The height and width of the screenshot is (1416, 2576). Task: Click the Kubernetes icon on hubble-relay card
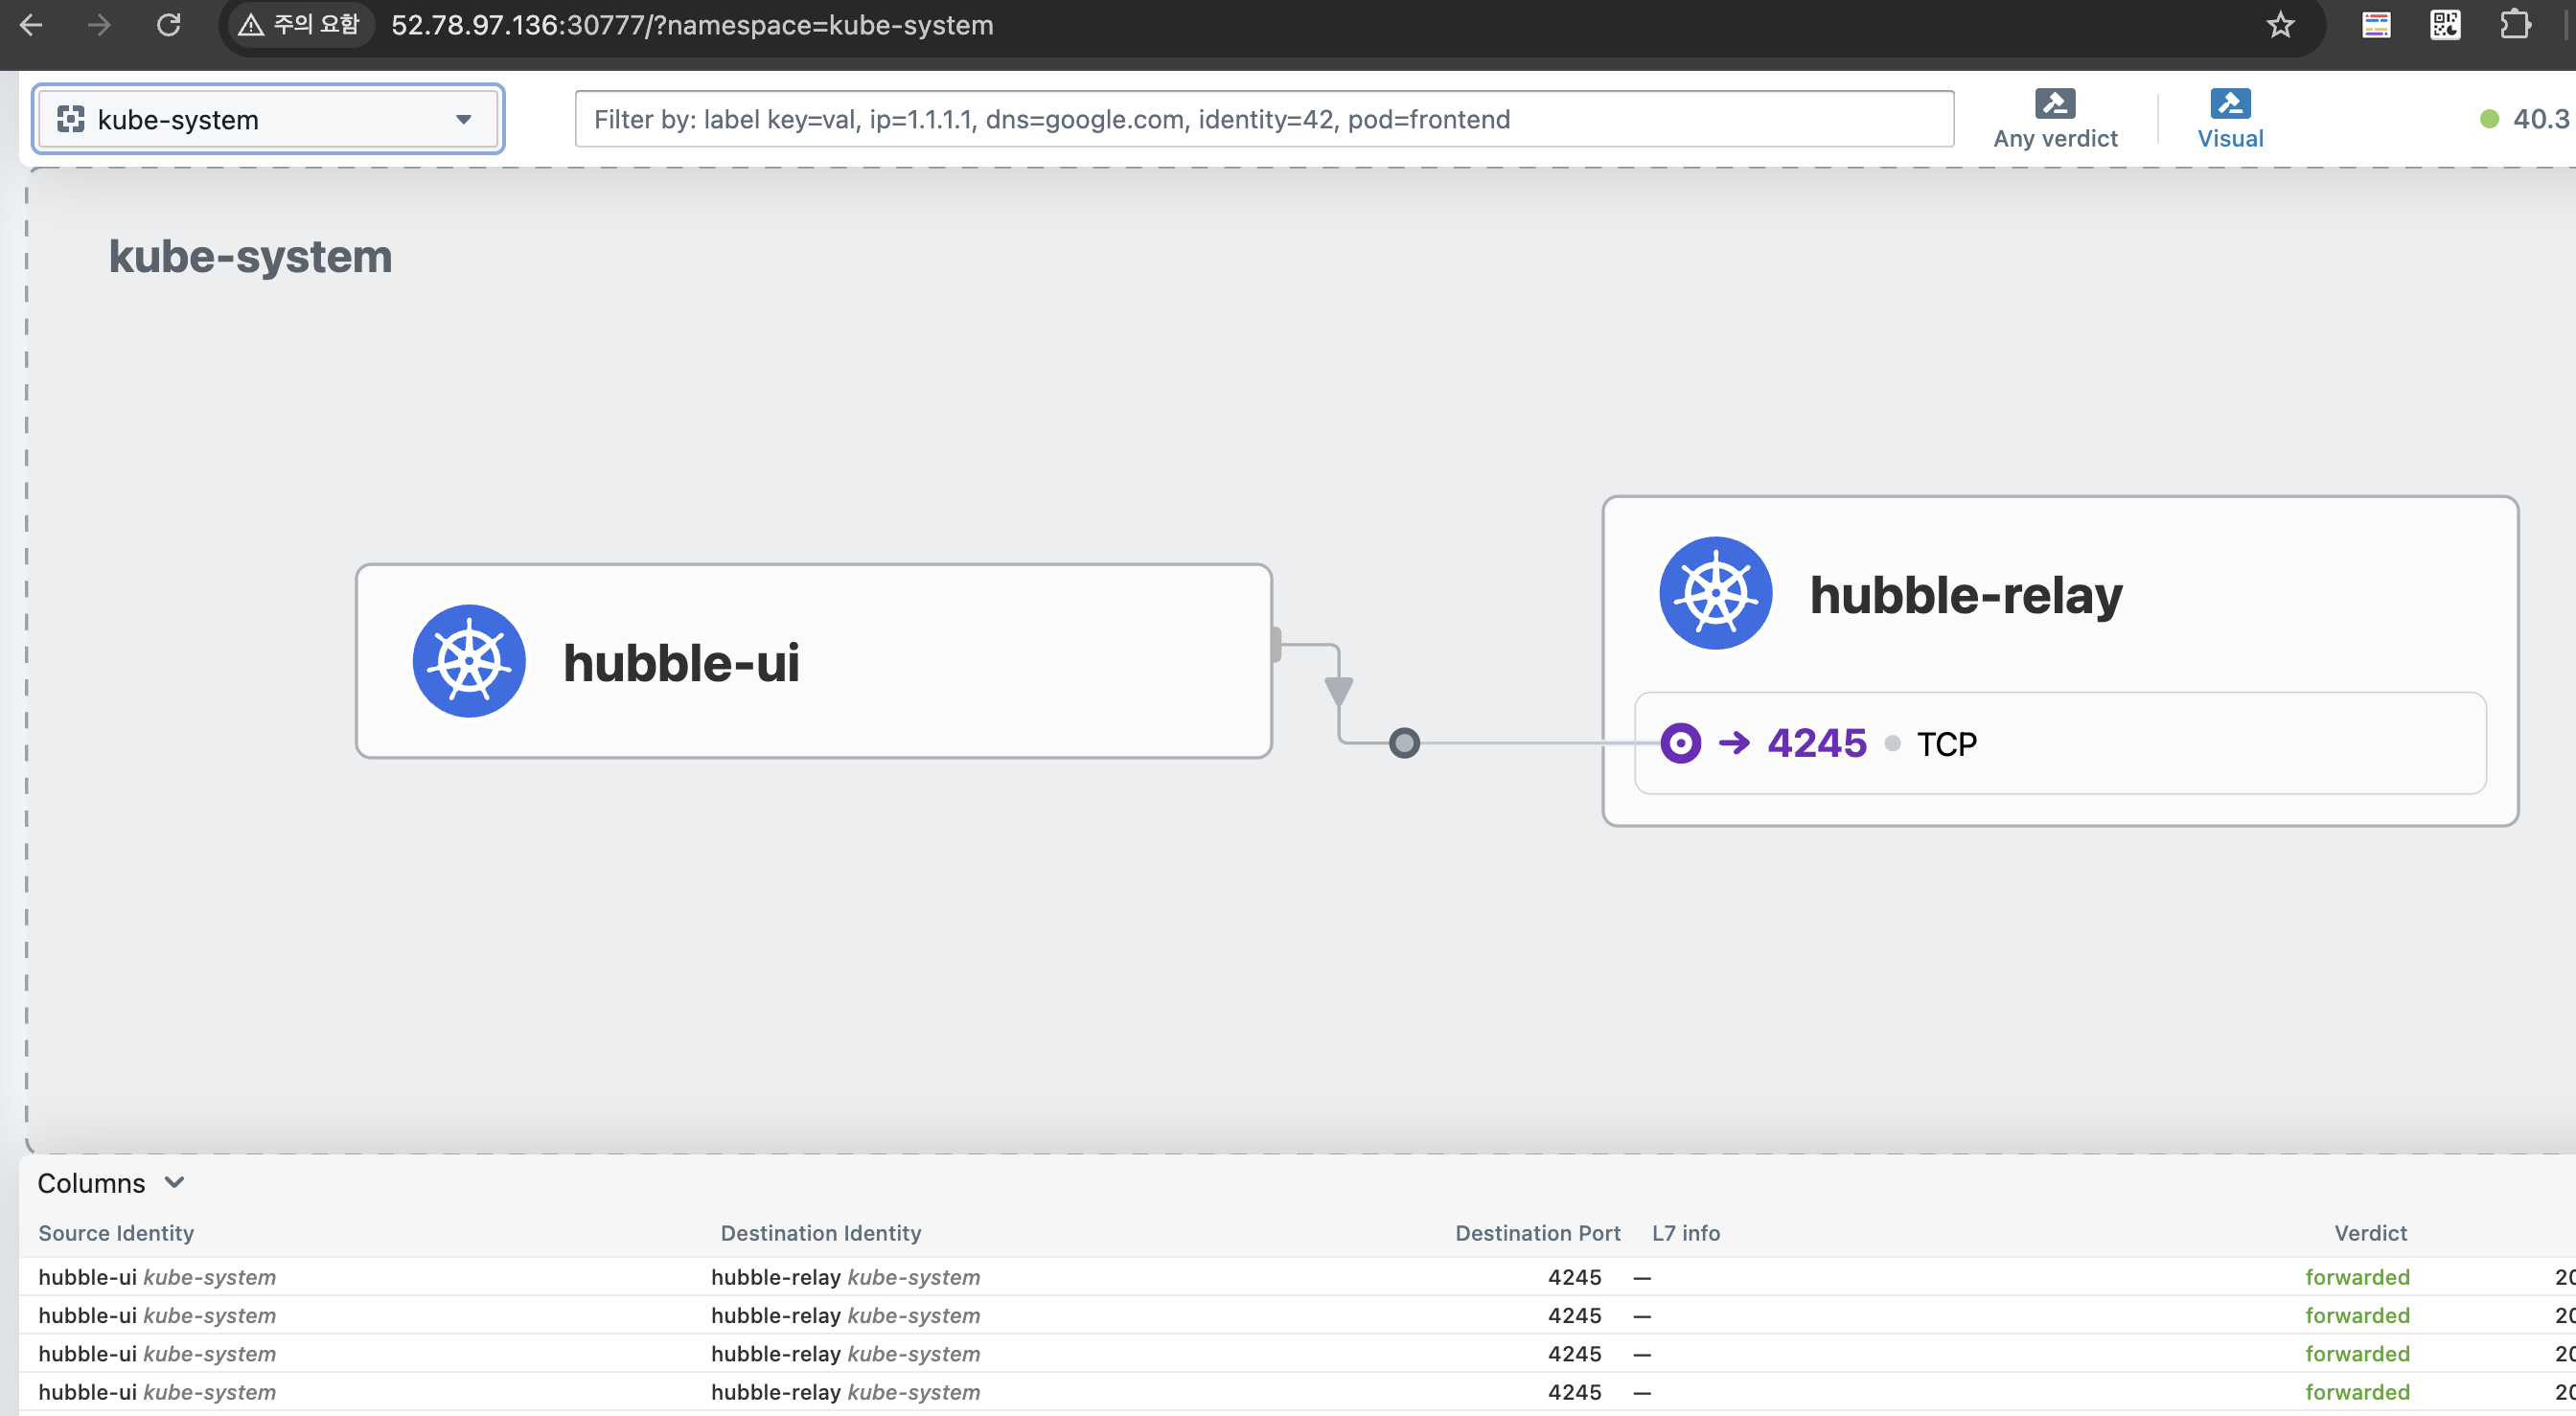[x=1715, y=593]
